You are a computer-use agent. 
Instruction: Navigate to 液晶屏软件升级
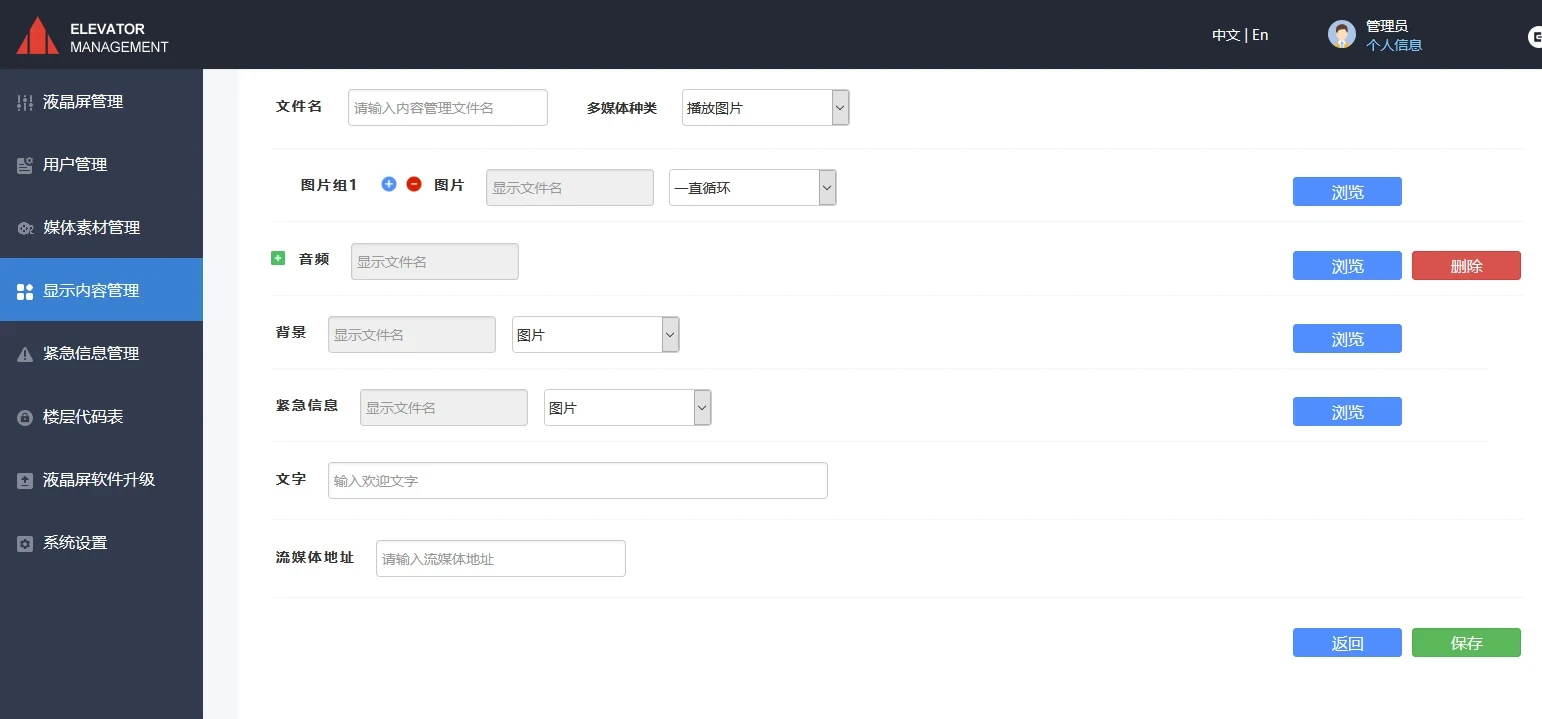click(x=101, y=480)
